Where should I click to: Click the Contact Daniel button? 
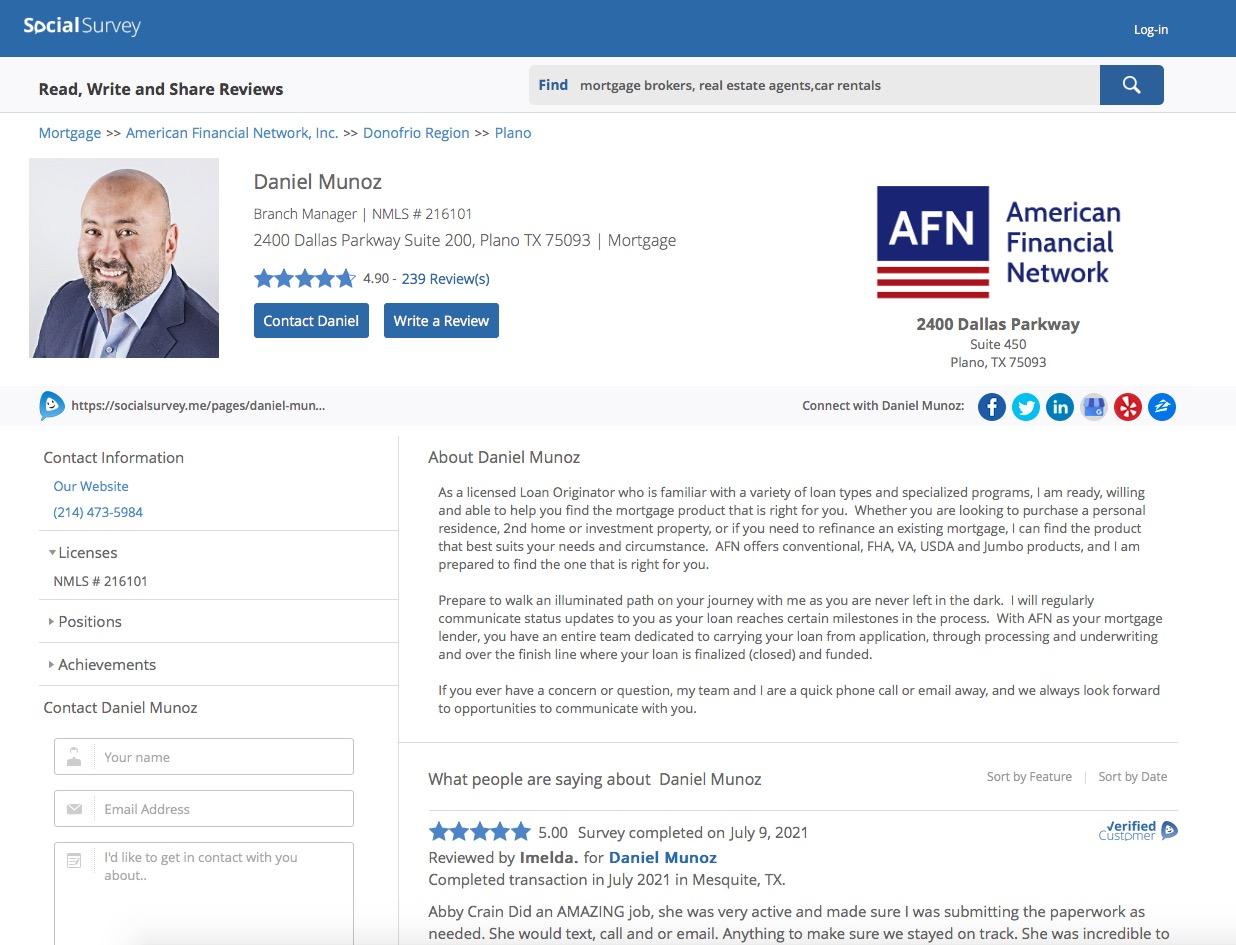click(311, 321)
